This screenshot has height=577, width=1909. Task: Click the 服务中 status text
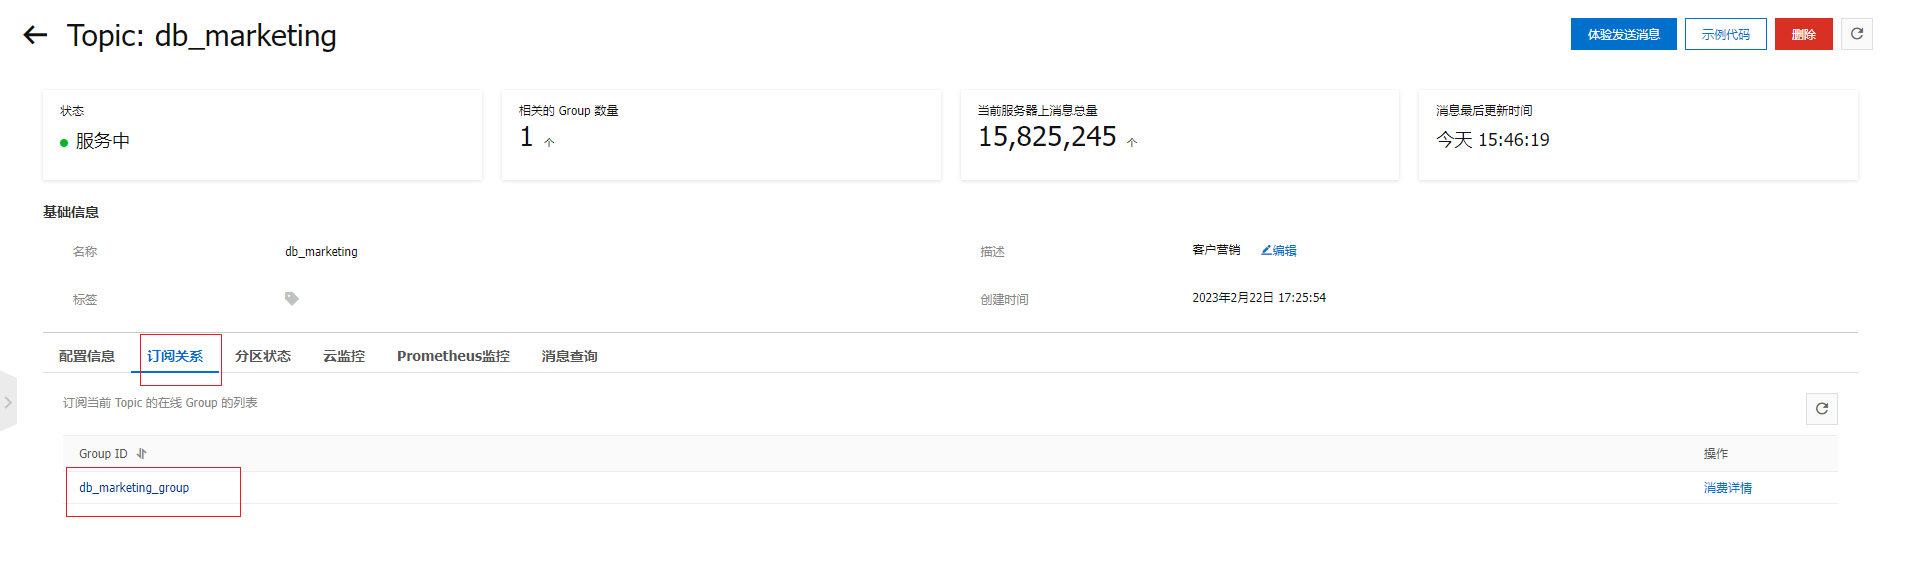pyautogui.click(x=103, y=141)
